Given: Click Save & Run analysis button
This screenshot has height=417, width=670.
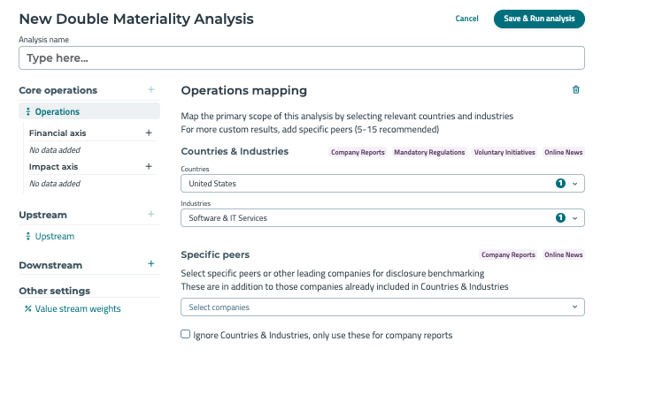Looking at the screenshot, I should (539, 19).
